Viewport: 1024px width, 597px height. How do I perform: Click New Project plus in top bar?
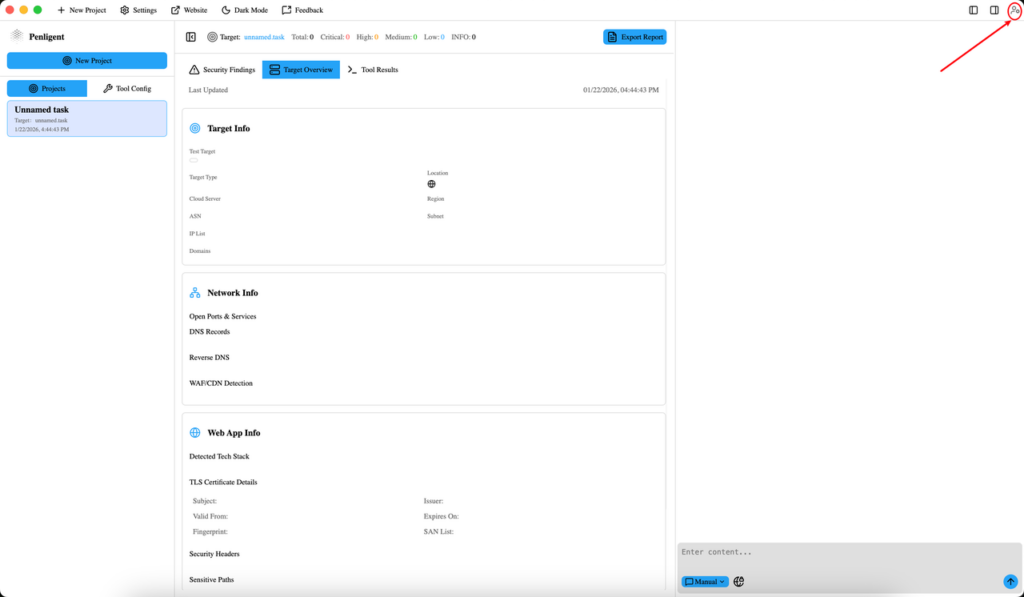click(x=81, y=10)
